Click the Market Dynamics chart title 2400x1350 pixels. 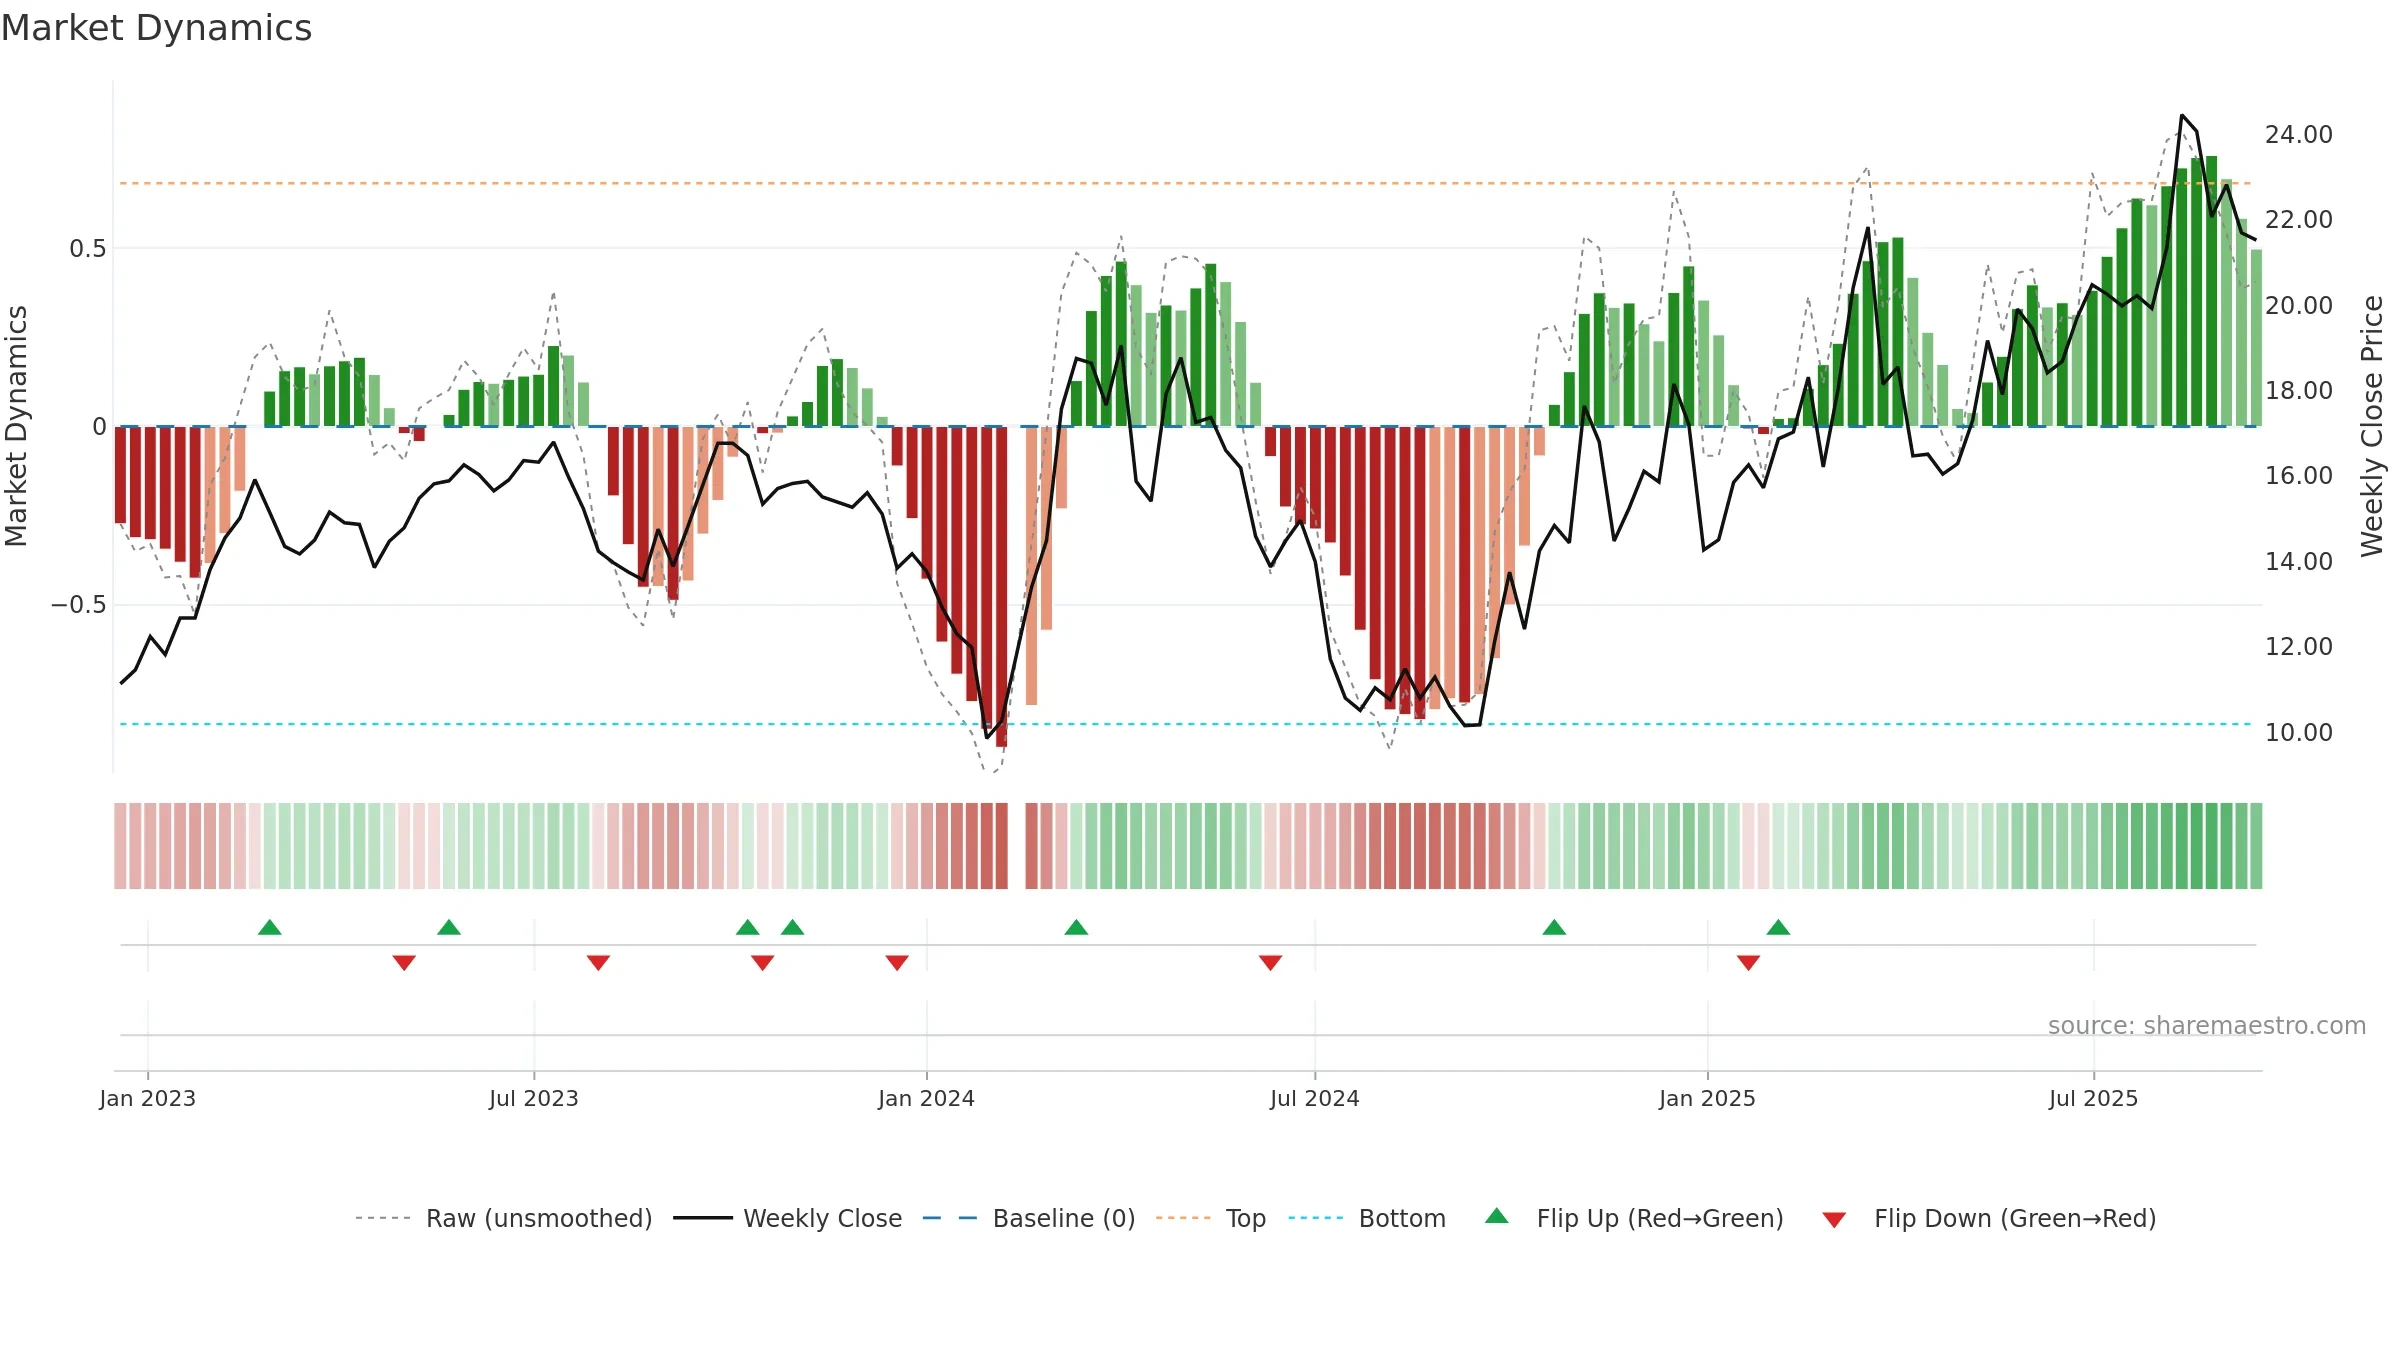click(x=156, y=28)
